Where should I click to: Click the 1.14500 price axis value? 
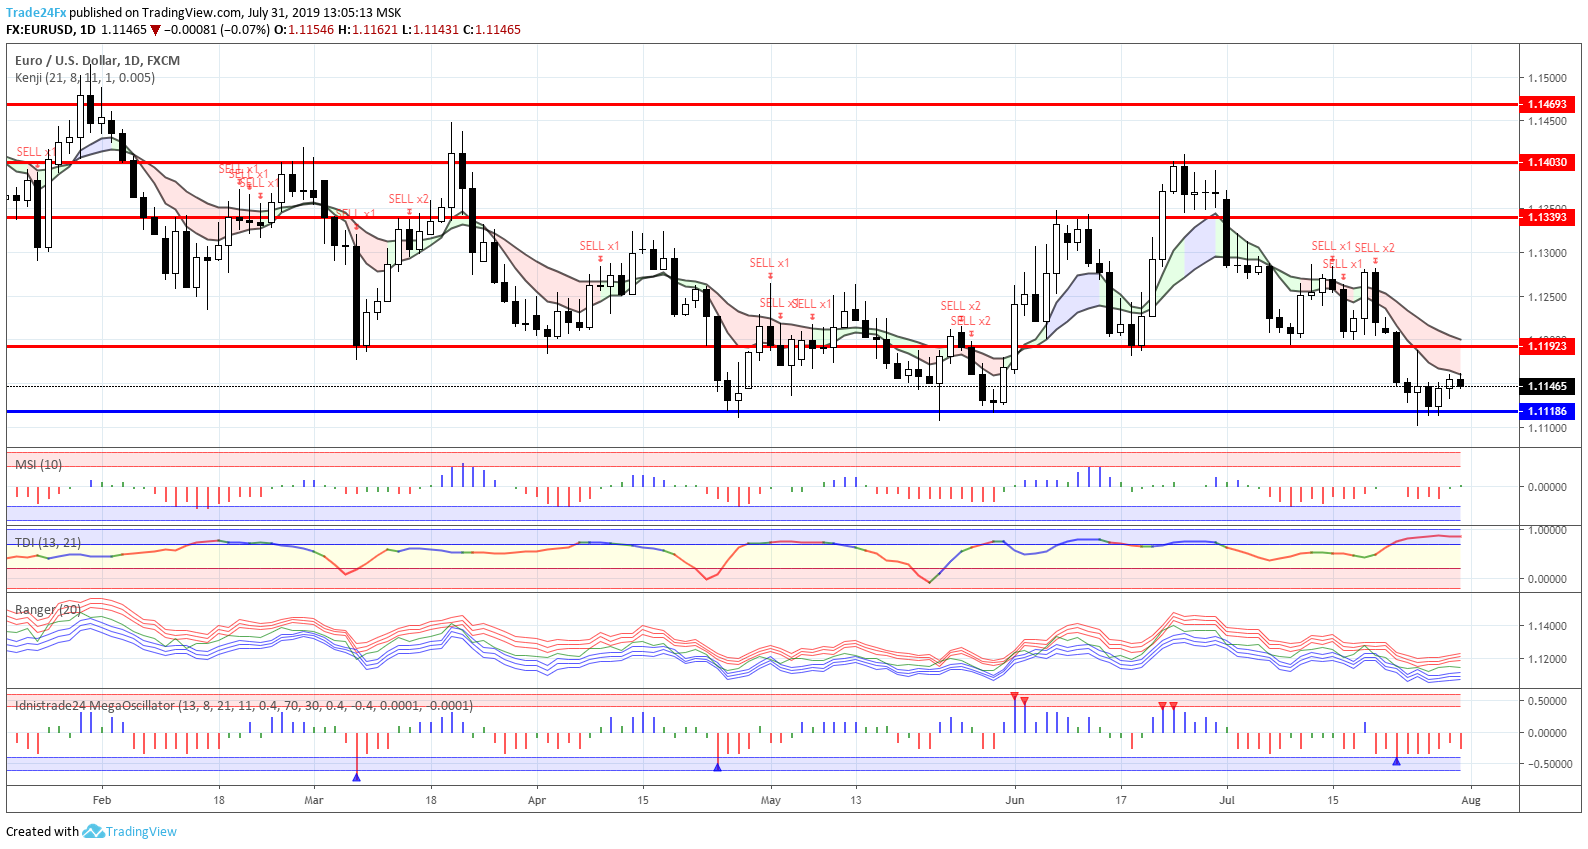point(1547,121)
